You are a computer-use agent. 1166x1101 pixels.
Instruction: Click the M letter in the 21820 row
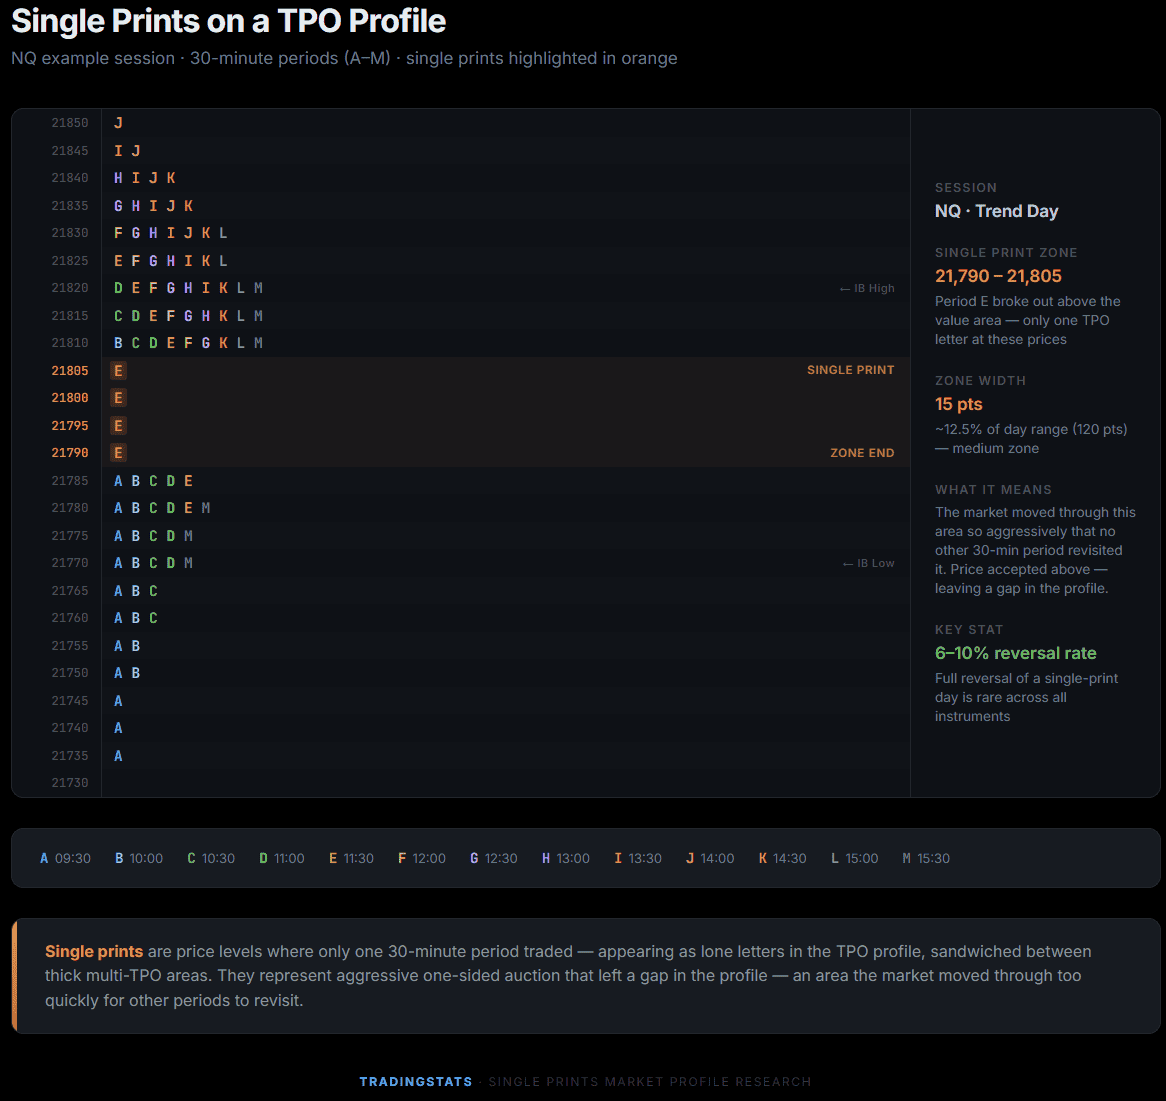pos(259,287)
